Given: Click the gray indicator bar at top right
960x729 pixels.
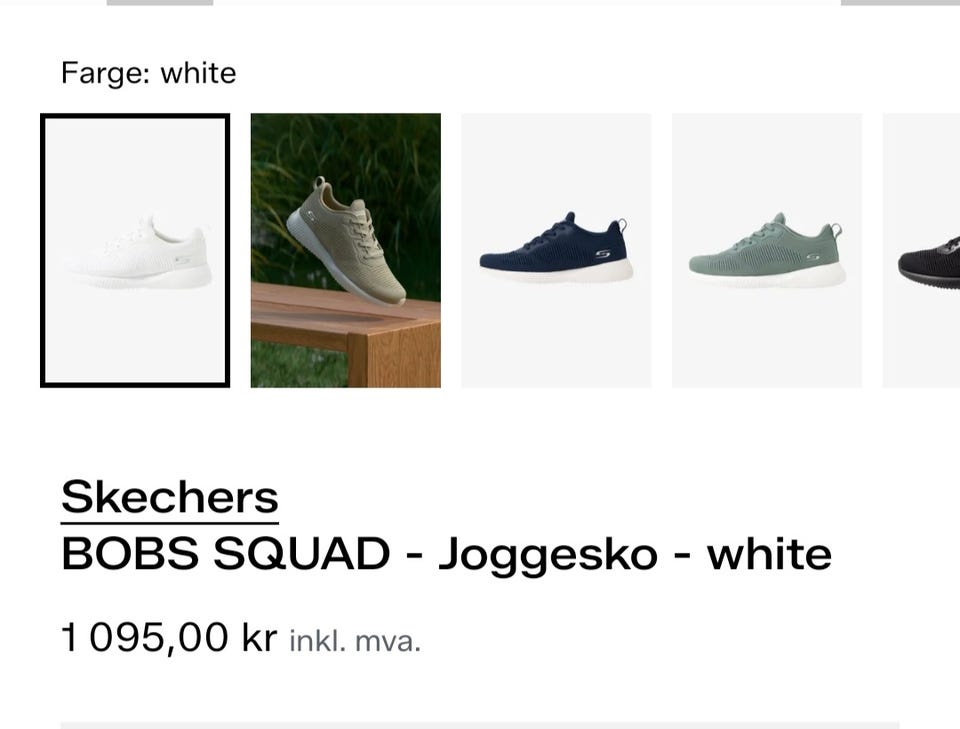Looking at the screenshot, I should tap(900, 2).
